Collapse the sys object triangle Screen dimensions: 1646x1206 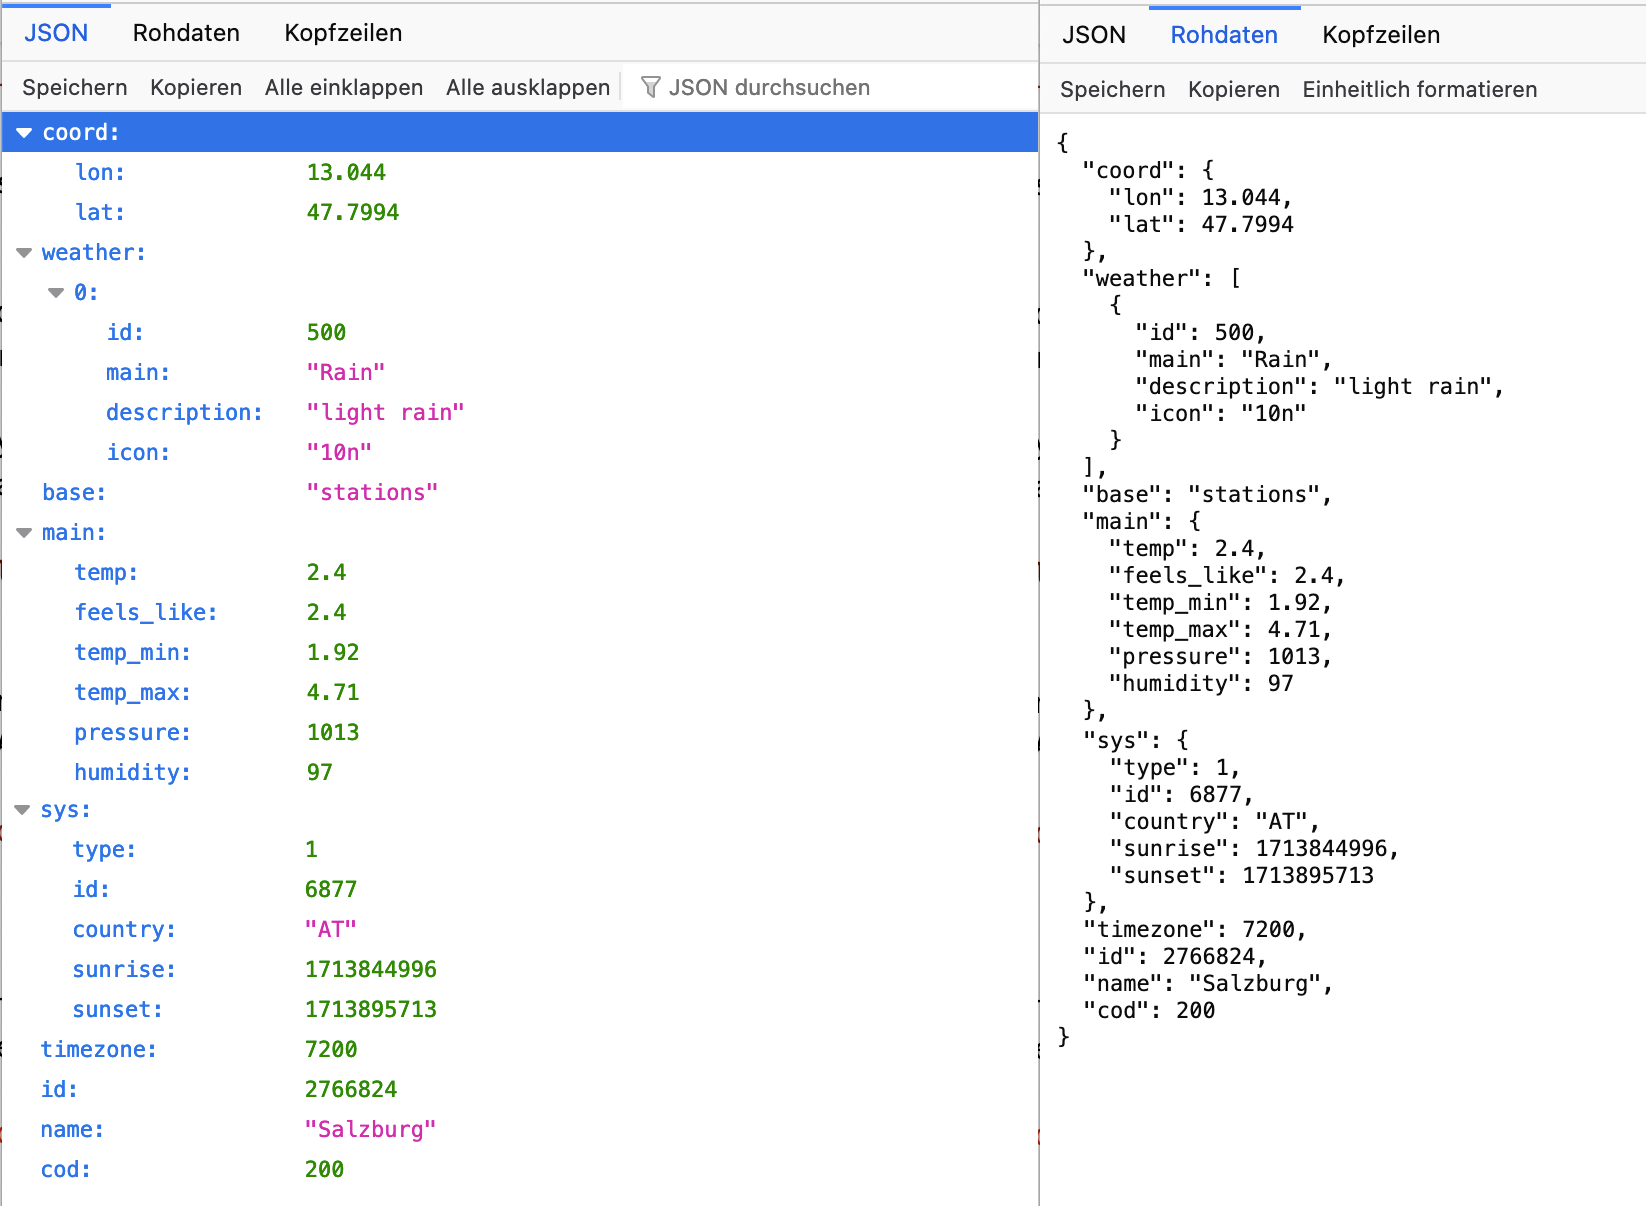(x=22, y=810)
